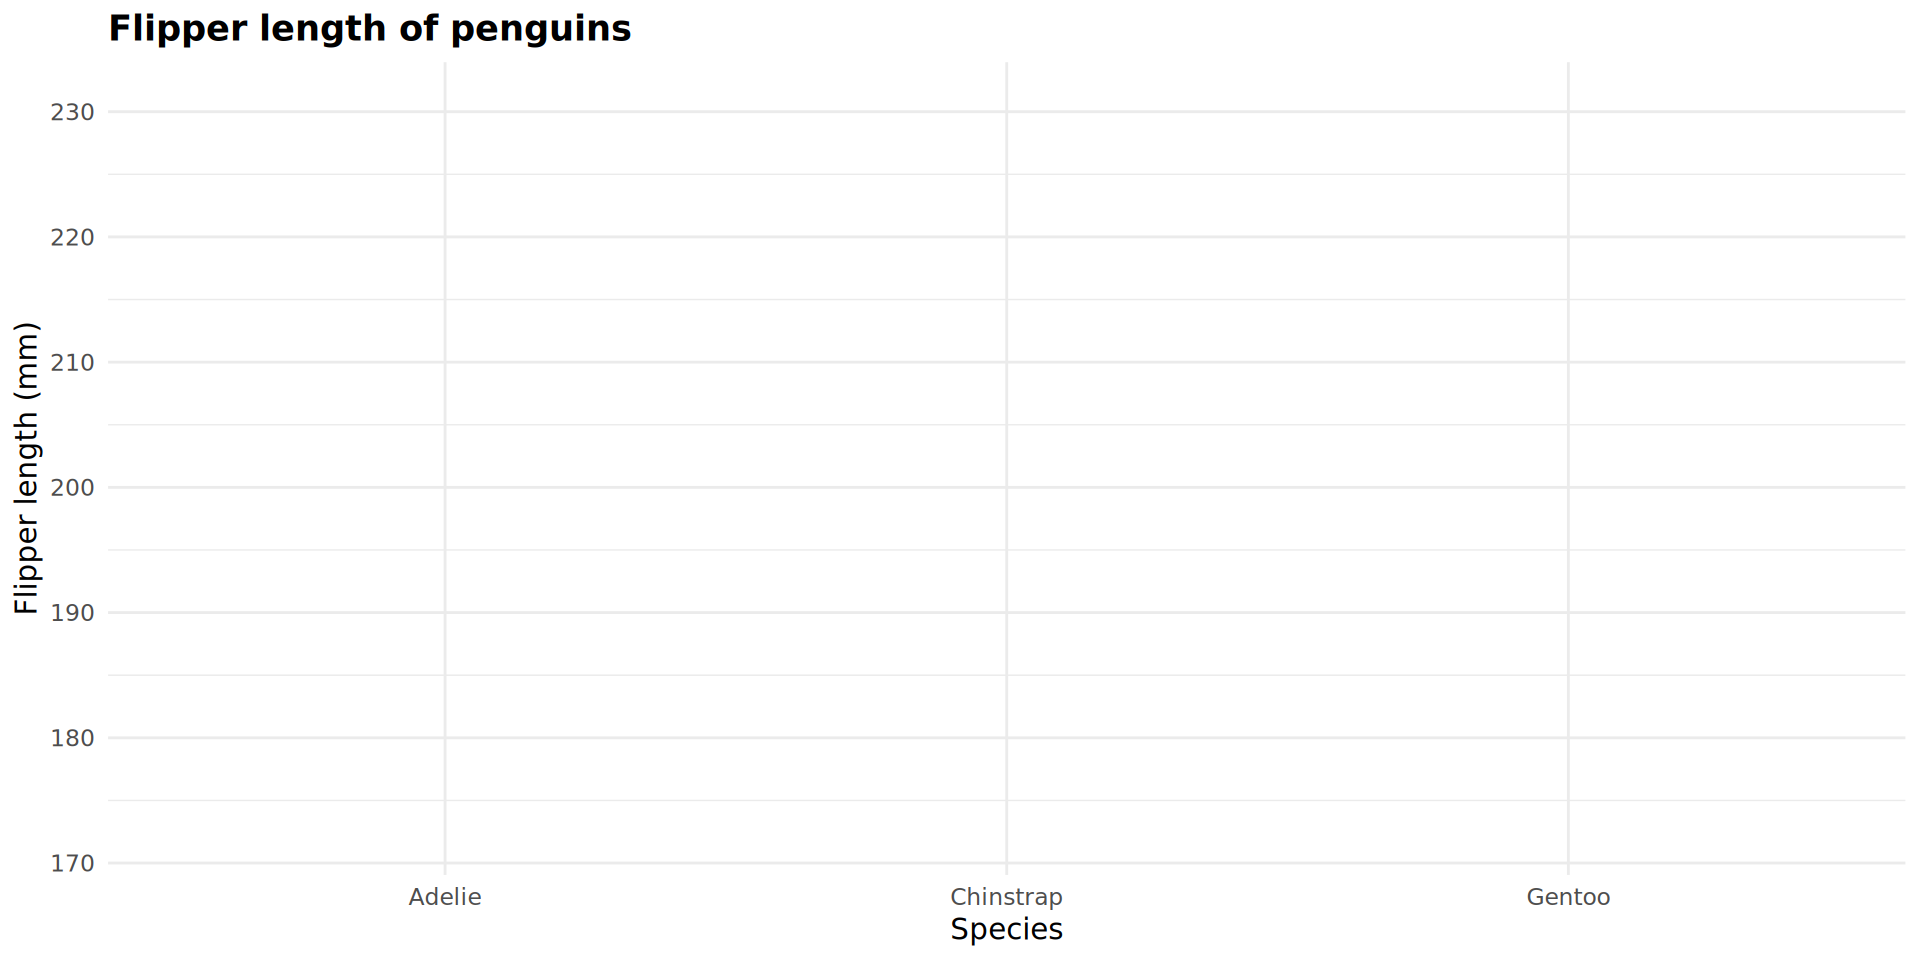The height and width of the screenshot is (960, 1920).
Task: Click the 200 y-axis tick label
Action: [73, 487]
